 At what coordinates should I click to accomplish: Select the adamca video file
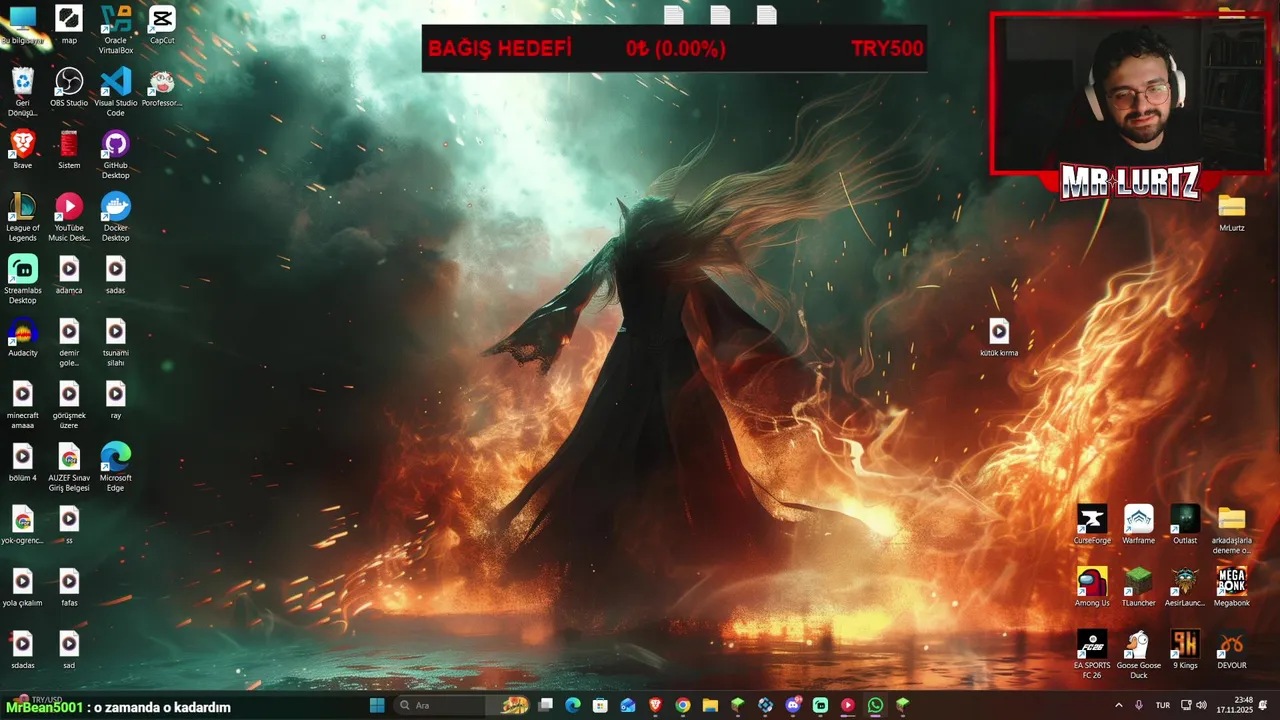click(x=69, y=274)
